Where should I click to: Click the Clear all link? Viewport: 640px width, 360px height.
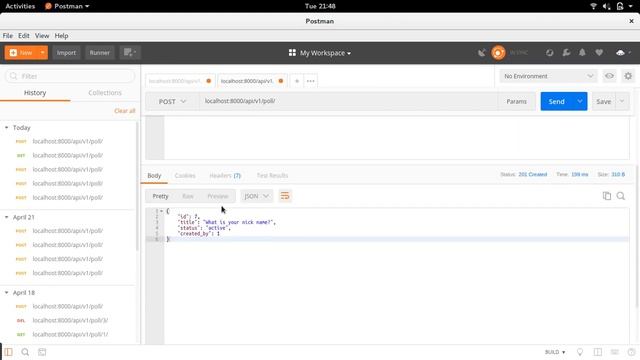coord(124,111)
